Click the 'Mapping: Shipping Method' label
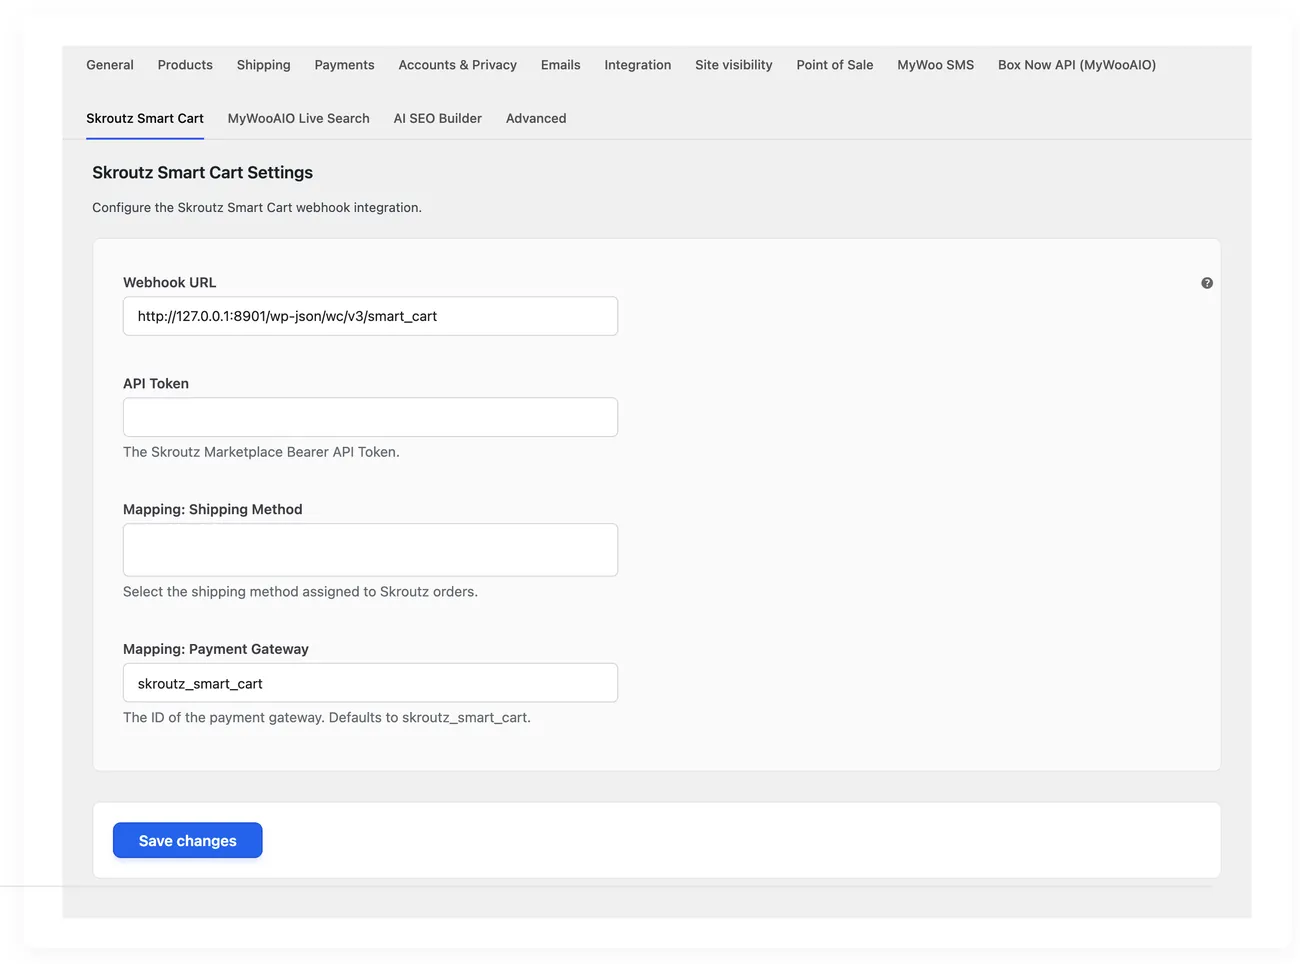 pyautogui.click(x=213, y=509)
